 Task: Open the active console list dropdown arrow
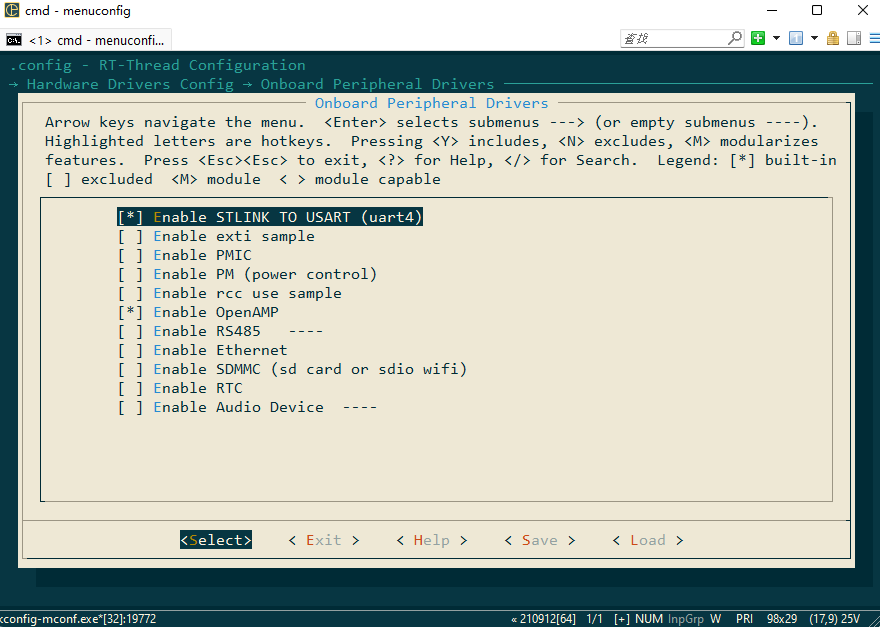coord(814,39)
